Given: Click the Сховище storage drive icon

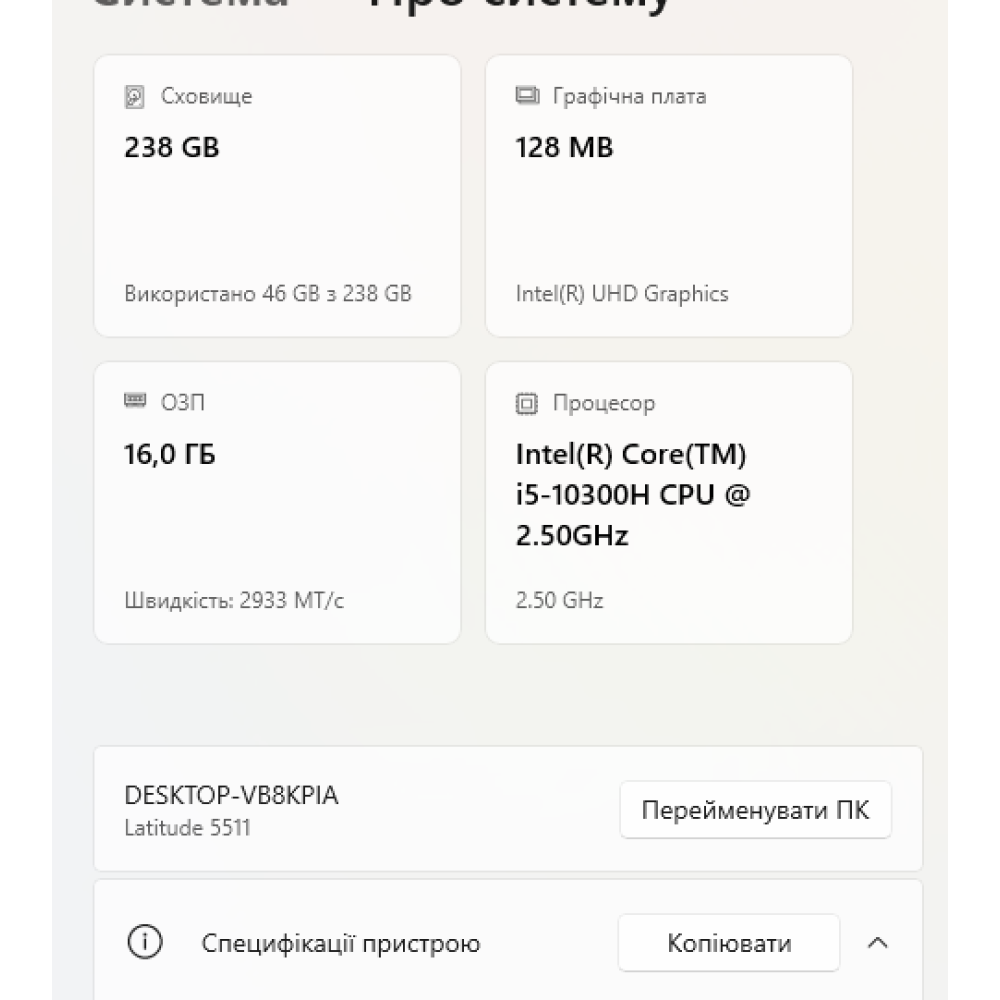Looking at the screenshot, I should 135,95.
